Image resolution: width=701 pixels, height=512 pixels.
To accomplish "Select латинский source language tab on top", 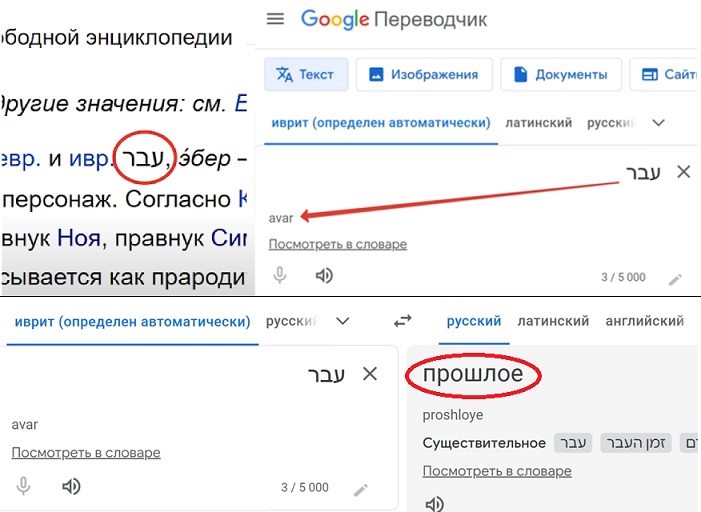I will (538, 123).
